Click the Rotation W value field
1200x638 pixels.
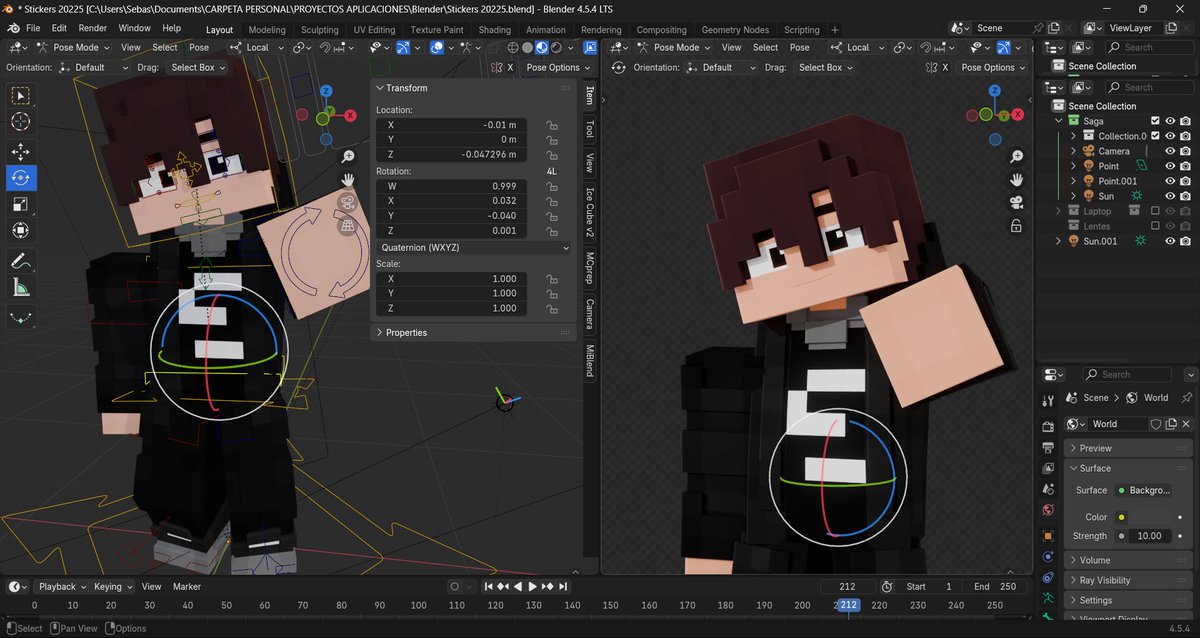(x=451, y=186)
